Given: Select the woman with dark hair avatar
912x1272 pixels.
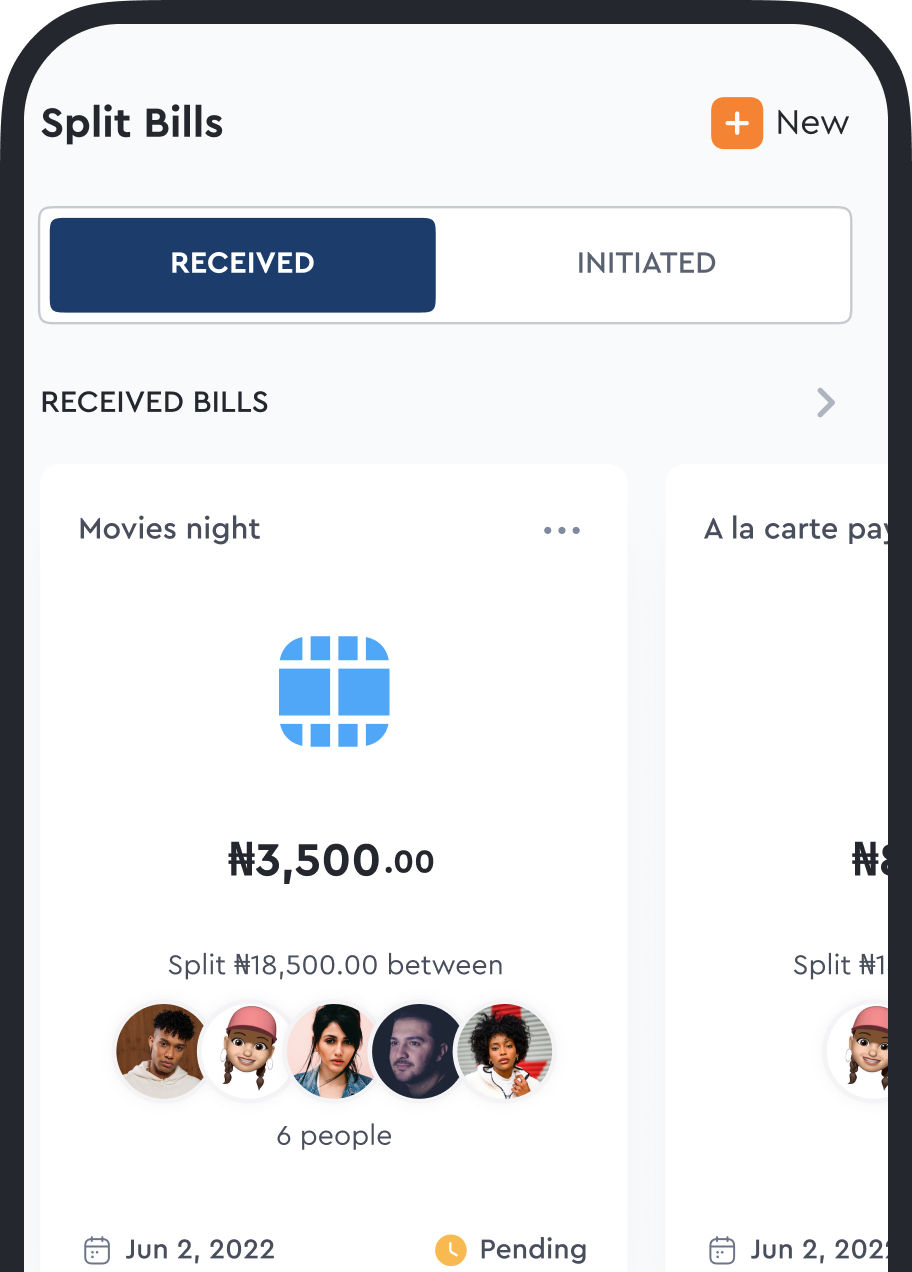Looking at the screenshot, I should point(333,1051).
